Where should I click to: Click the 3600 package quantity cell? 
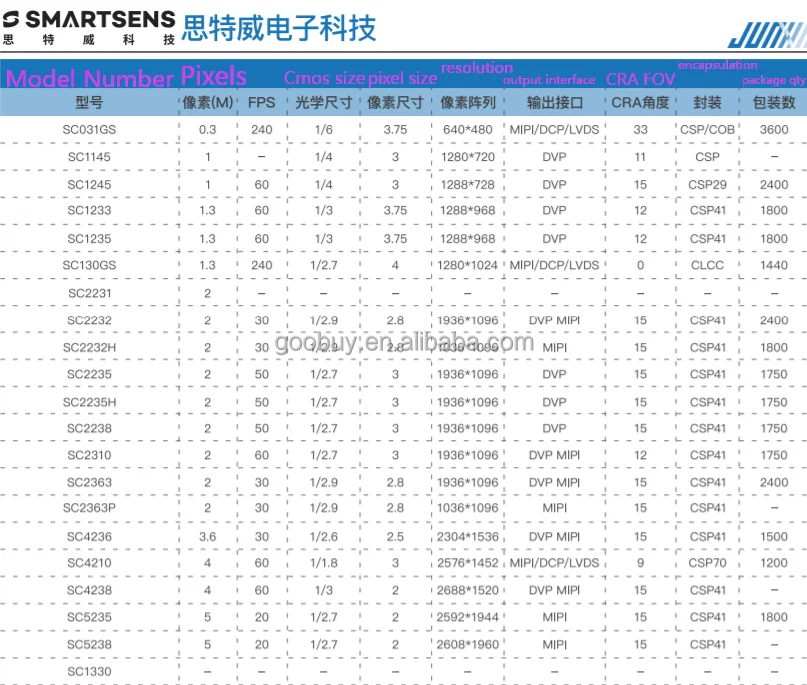point(773,130)
